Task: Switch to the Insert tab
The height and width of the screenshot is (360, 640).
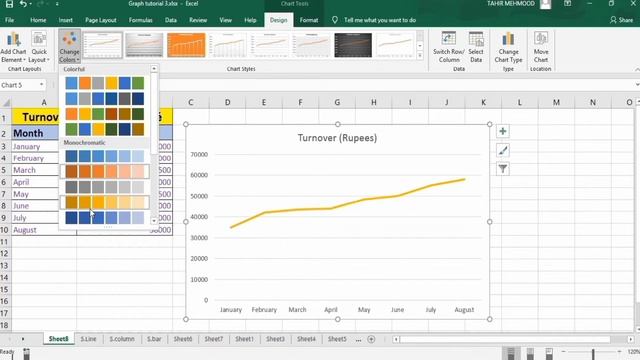Action: [x=65, y=20]
